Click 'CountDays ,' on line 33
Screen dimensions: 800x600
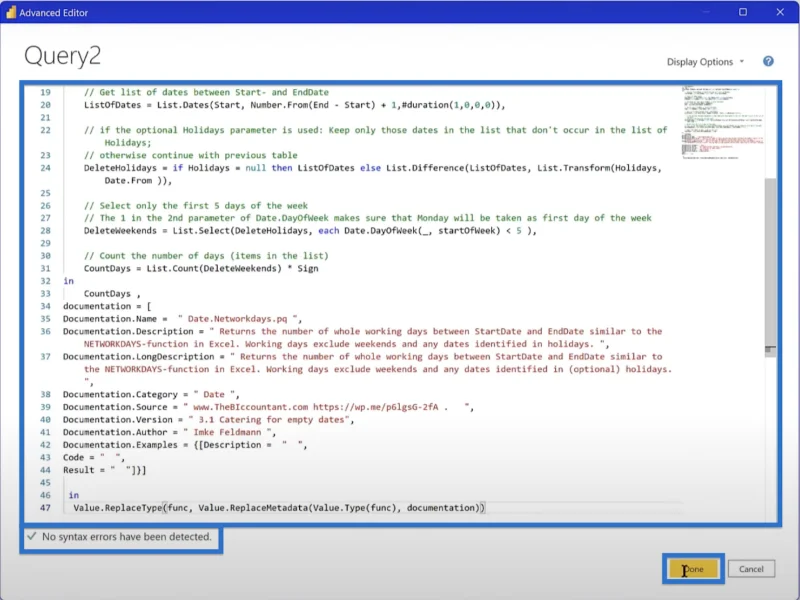coord(112,293)
